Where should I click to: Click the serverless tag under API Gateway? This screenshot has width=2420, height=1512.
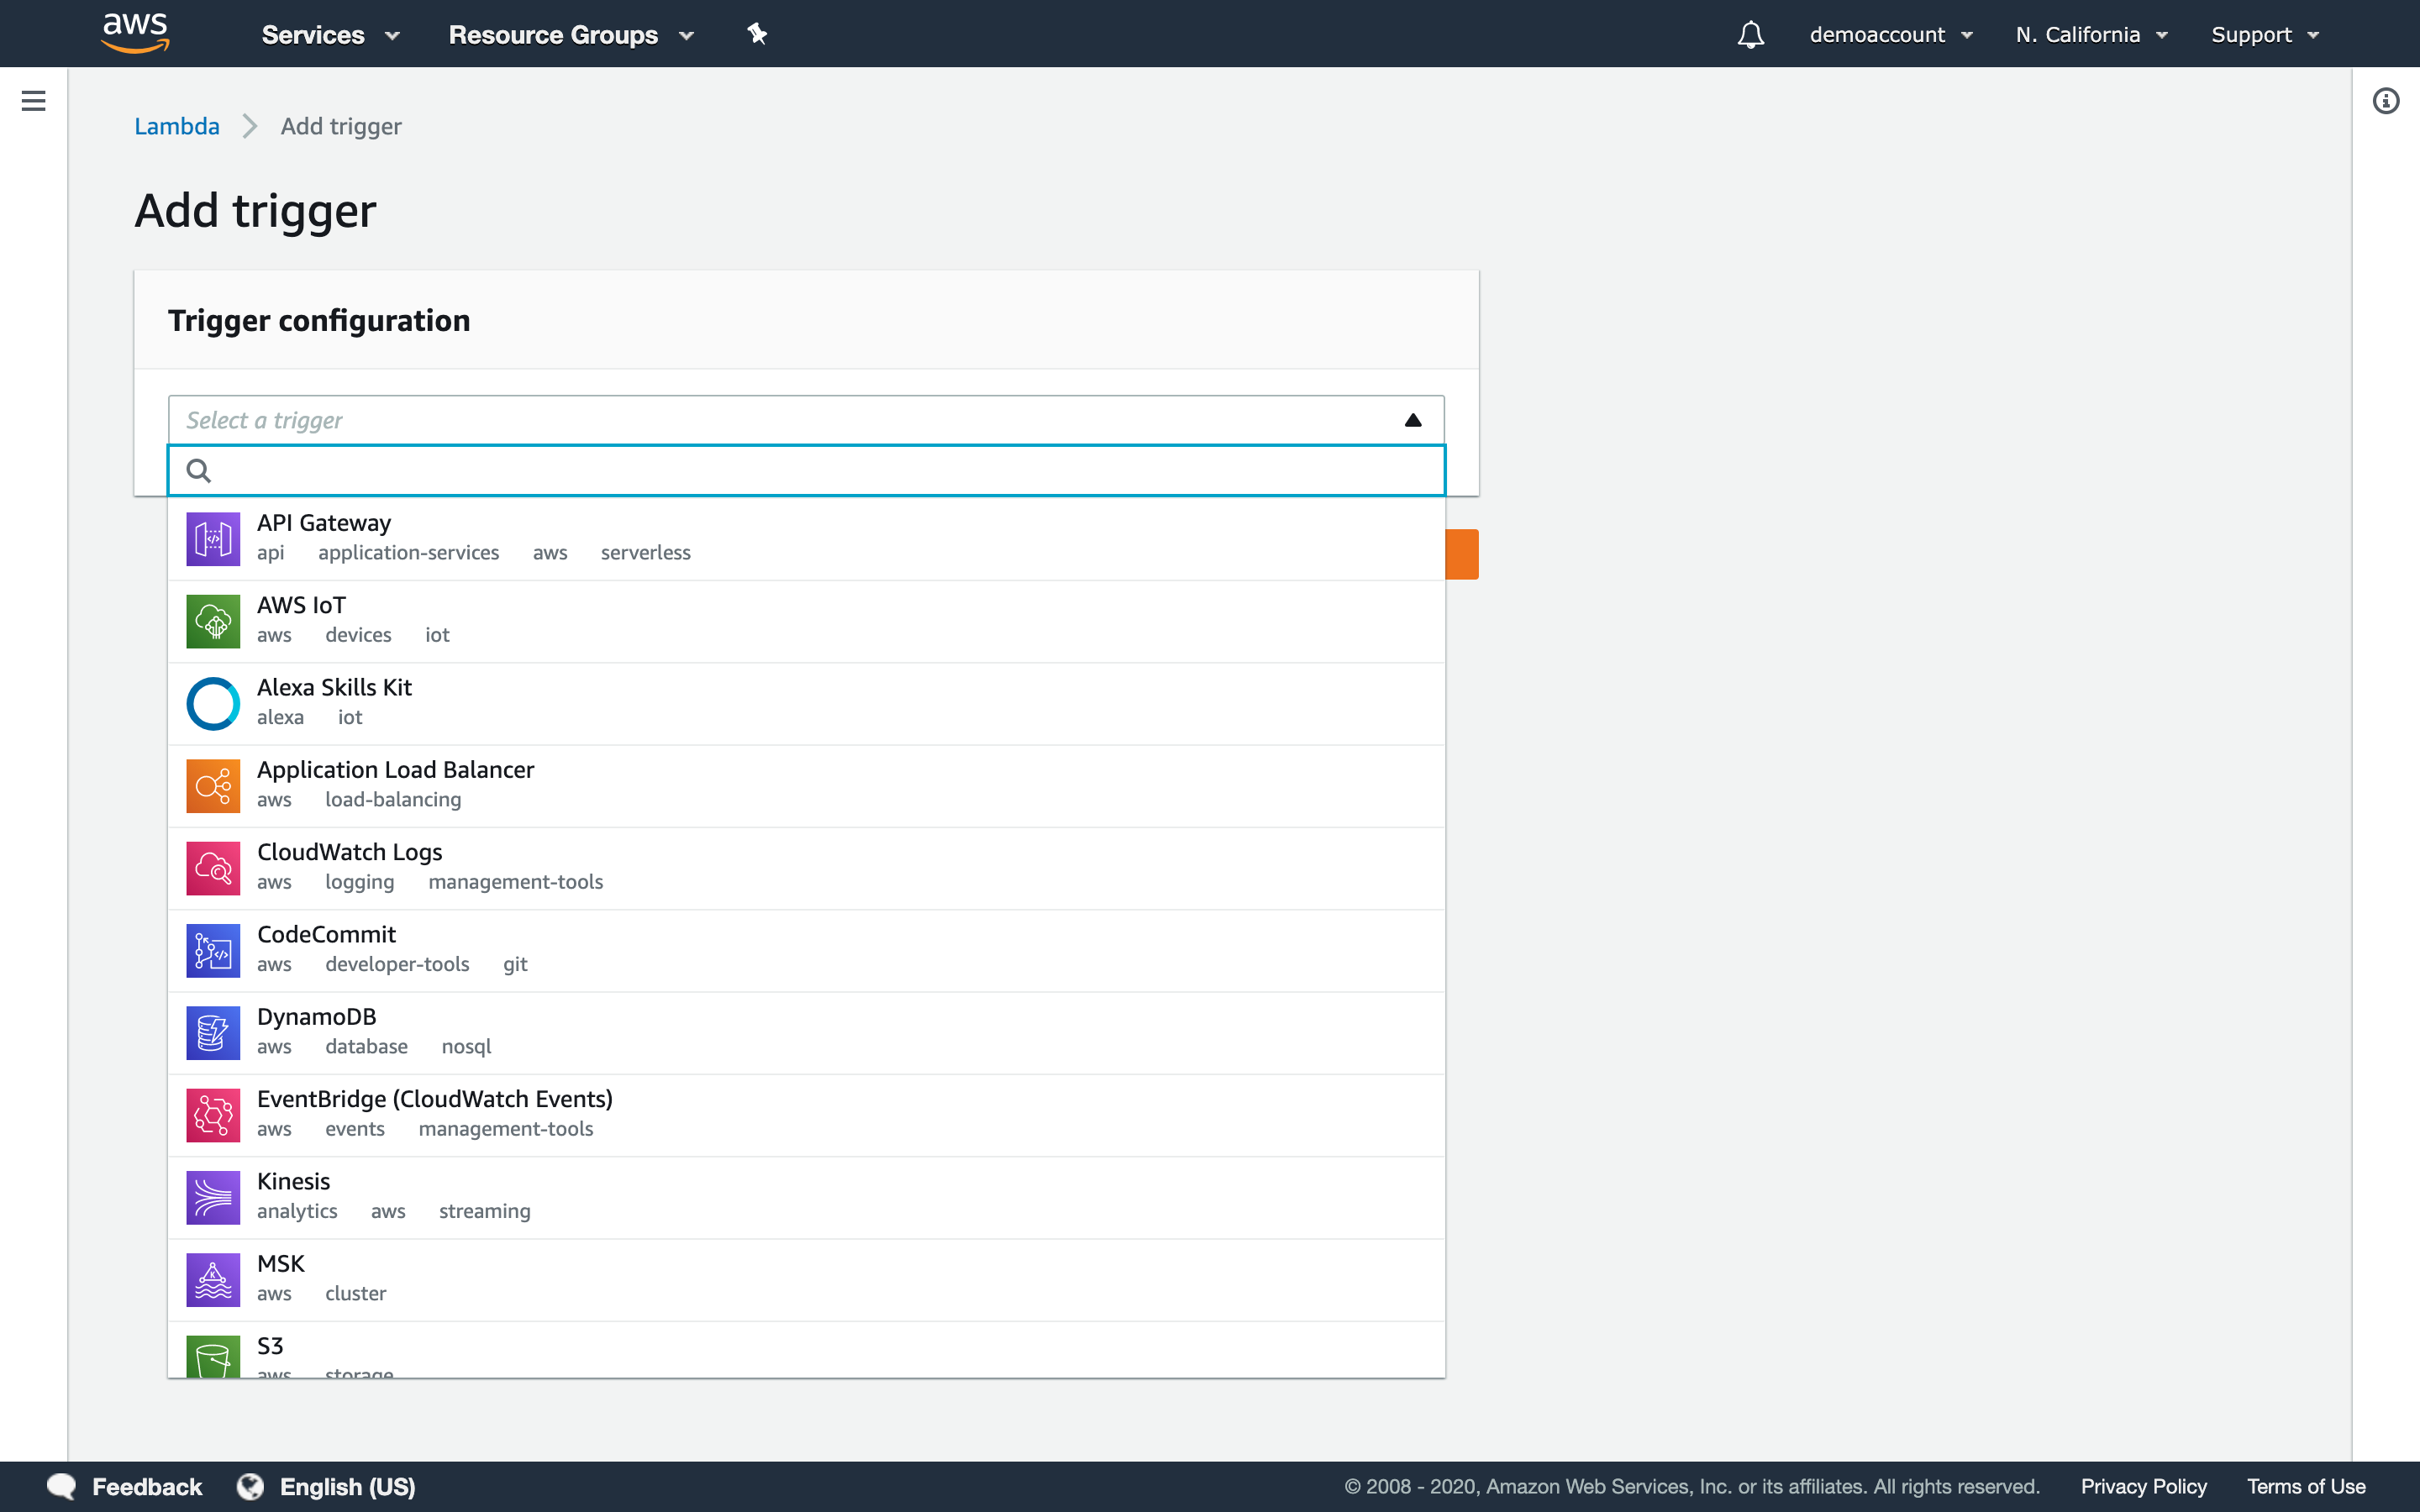[x=645, y=553]
